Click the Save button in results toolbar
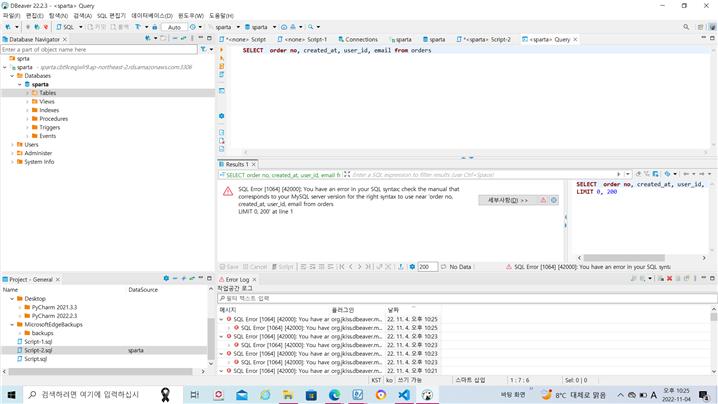Image resolution: width=718 pixels, height=404 pixels. 229,267
